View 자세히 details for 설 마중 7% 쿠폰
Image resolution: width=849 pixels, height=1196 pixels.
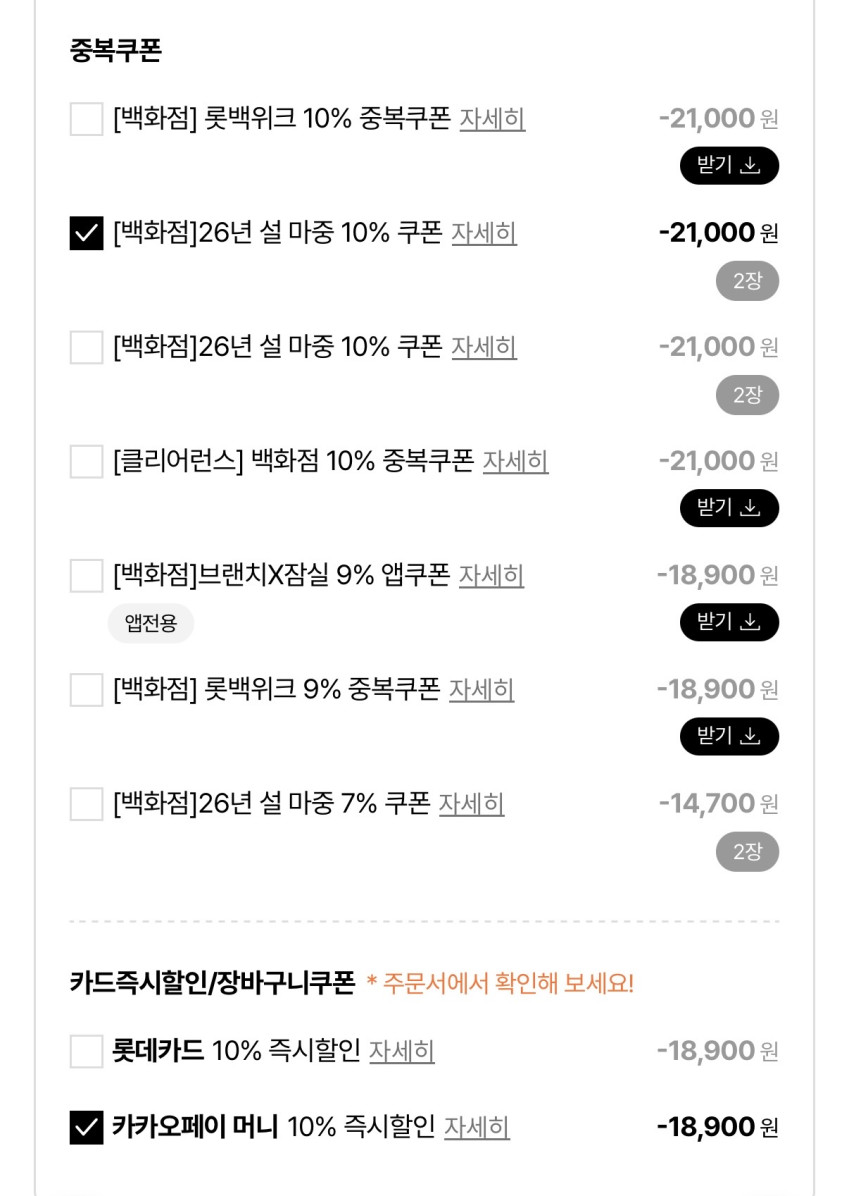coord(471,803)
